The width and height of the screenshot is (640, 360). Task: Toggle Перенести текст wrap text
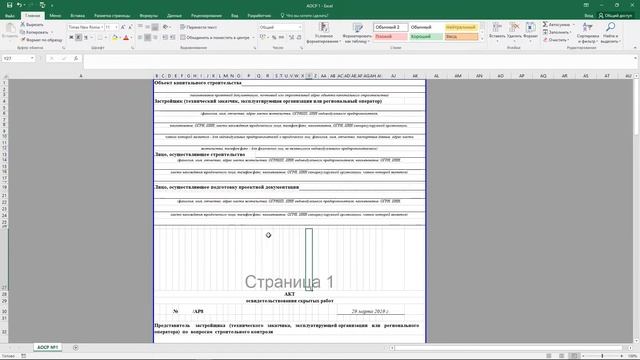(198, 27)
